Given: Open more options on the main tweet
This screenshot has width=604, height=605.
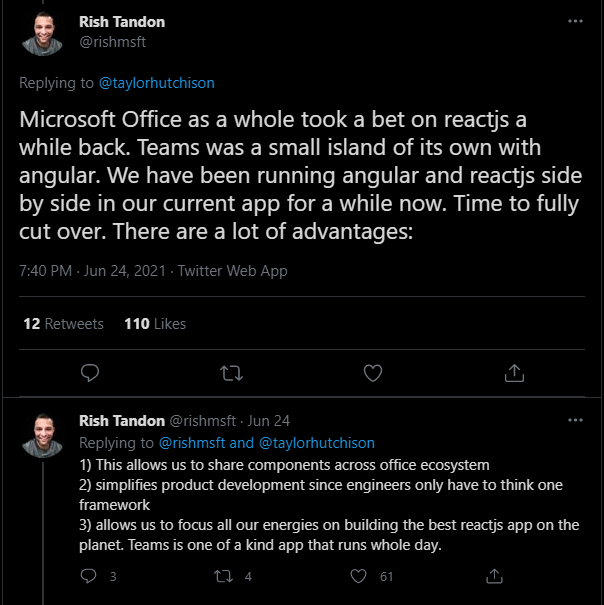Looking at the screenshot, I should 575,21.
